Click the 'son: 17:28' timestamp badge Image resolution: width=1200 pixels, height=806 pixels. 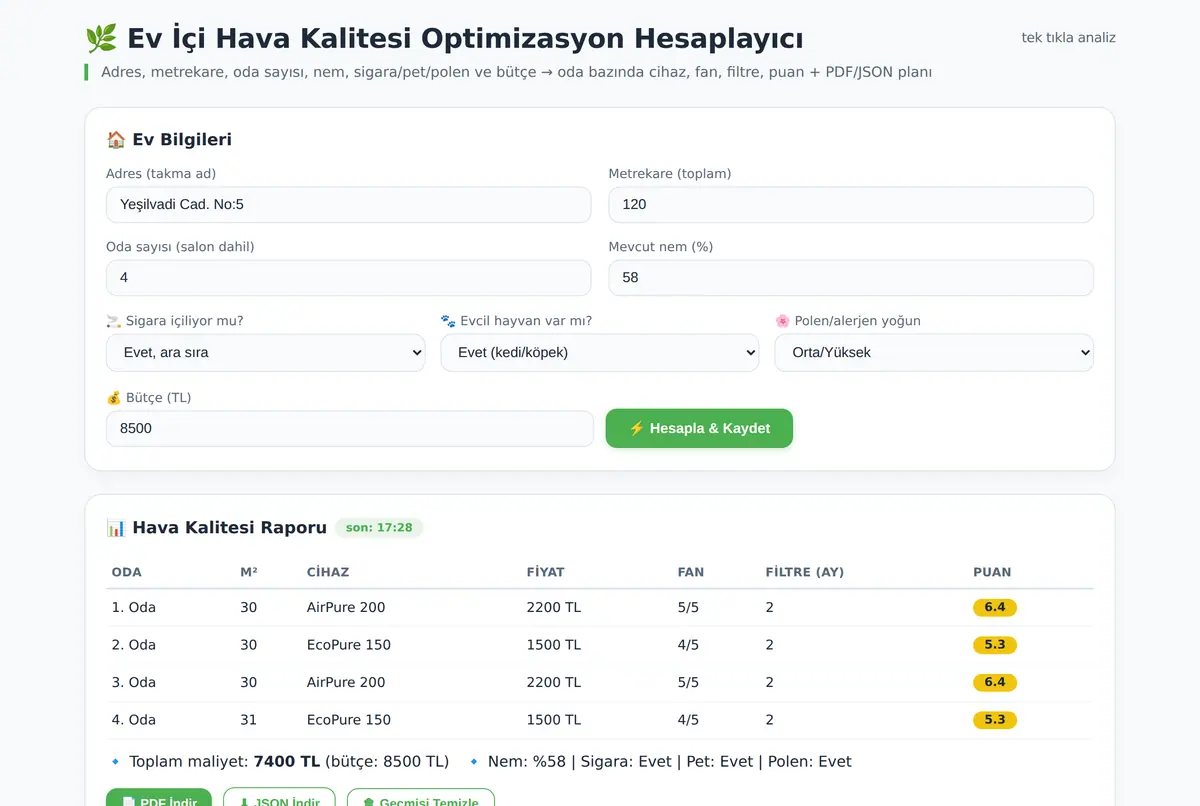(379, 527)
